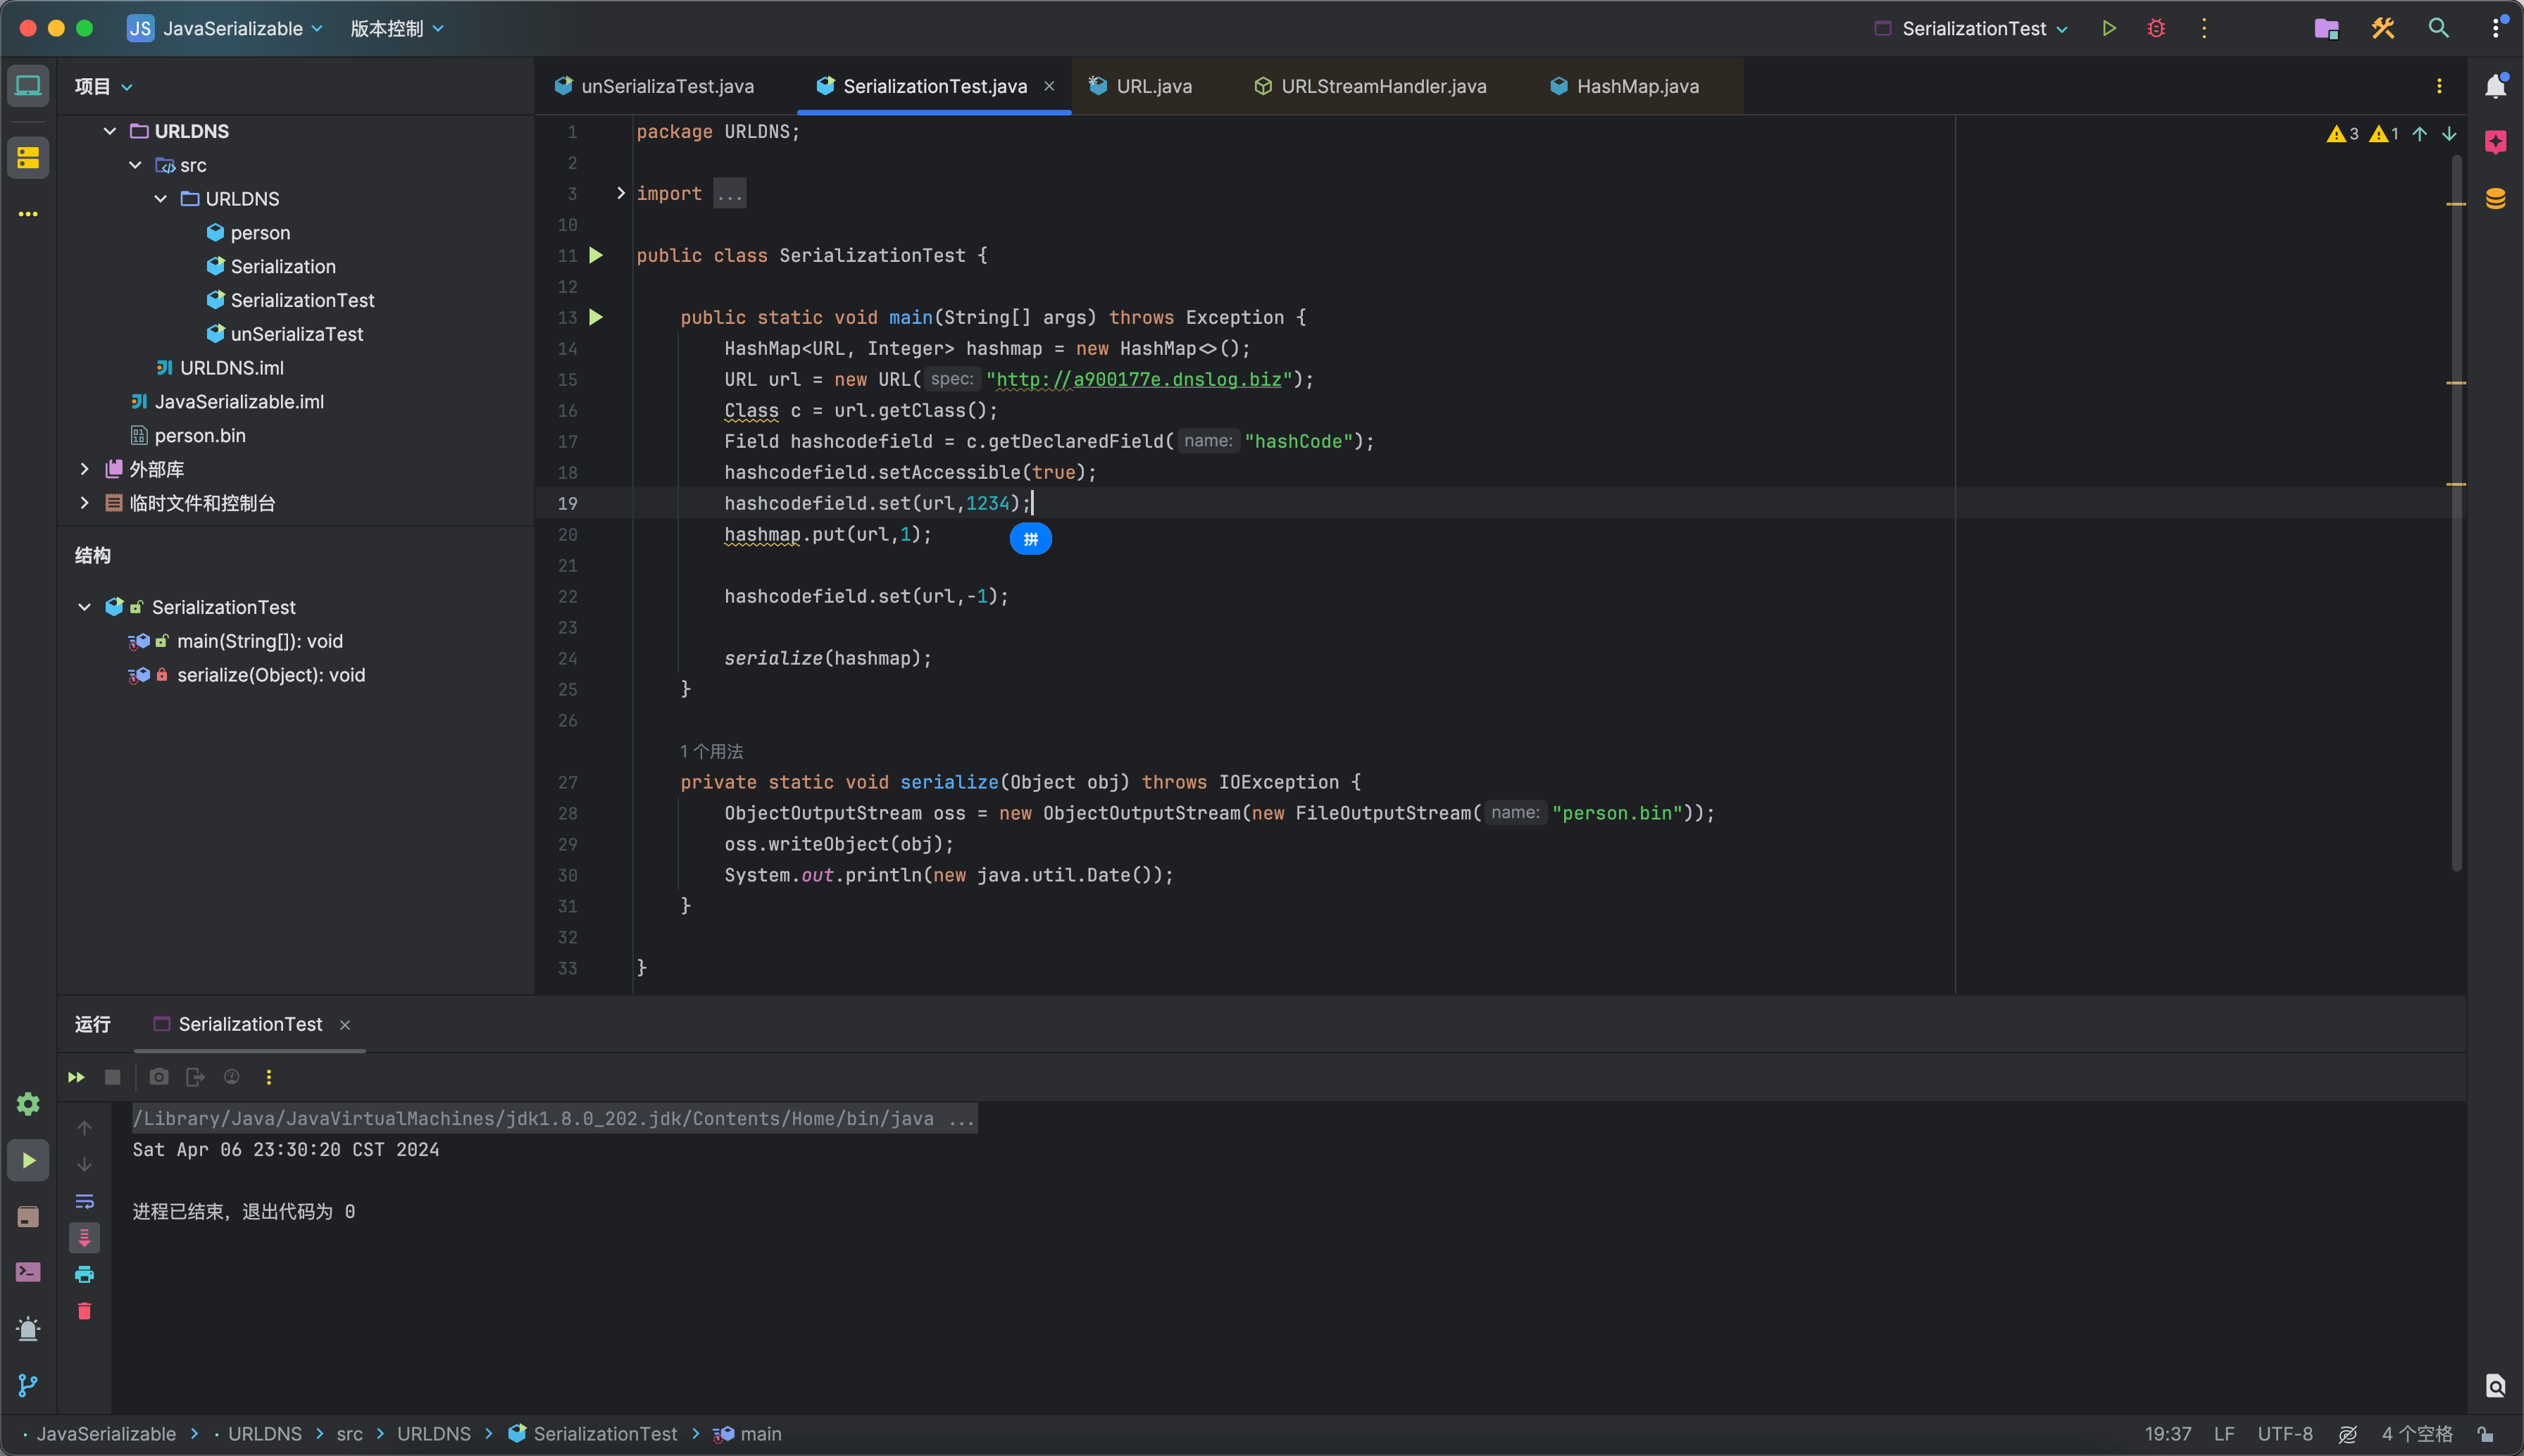Open 项目 view options dropdown
Screen dimensions: 2524x1456
[x=127, y=87]
